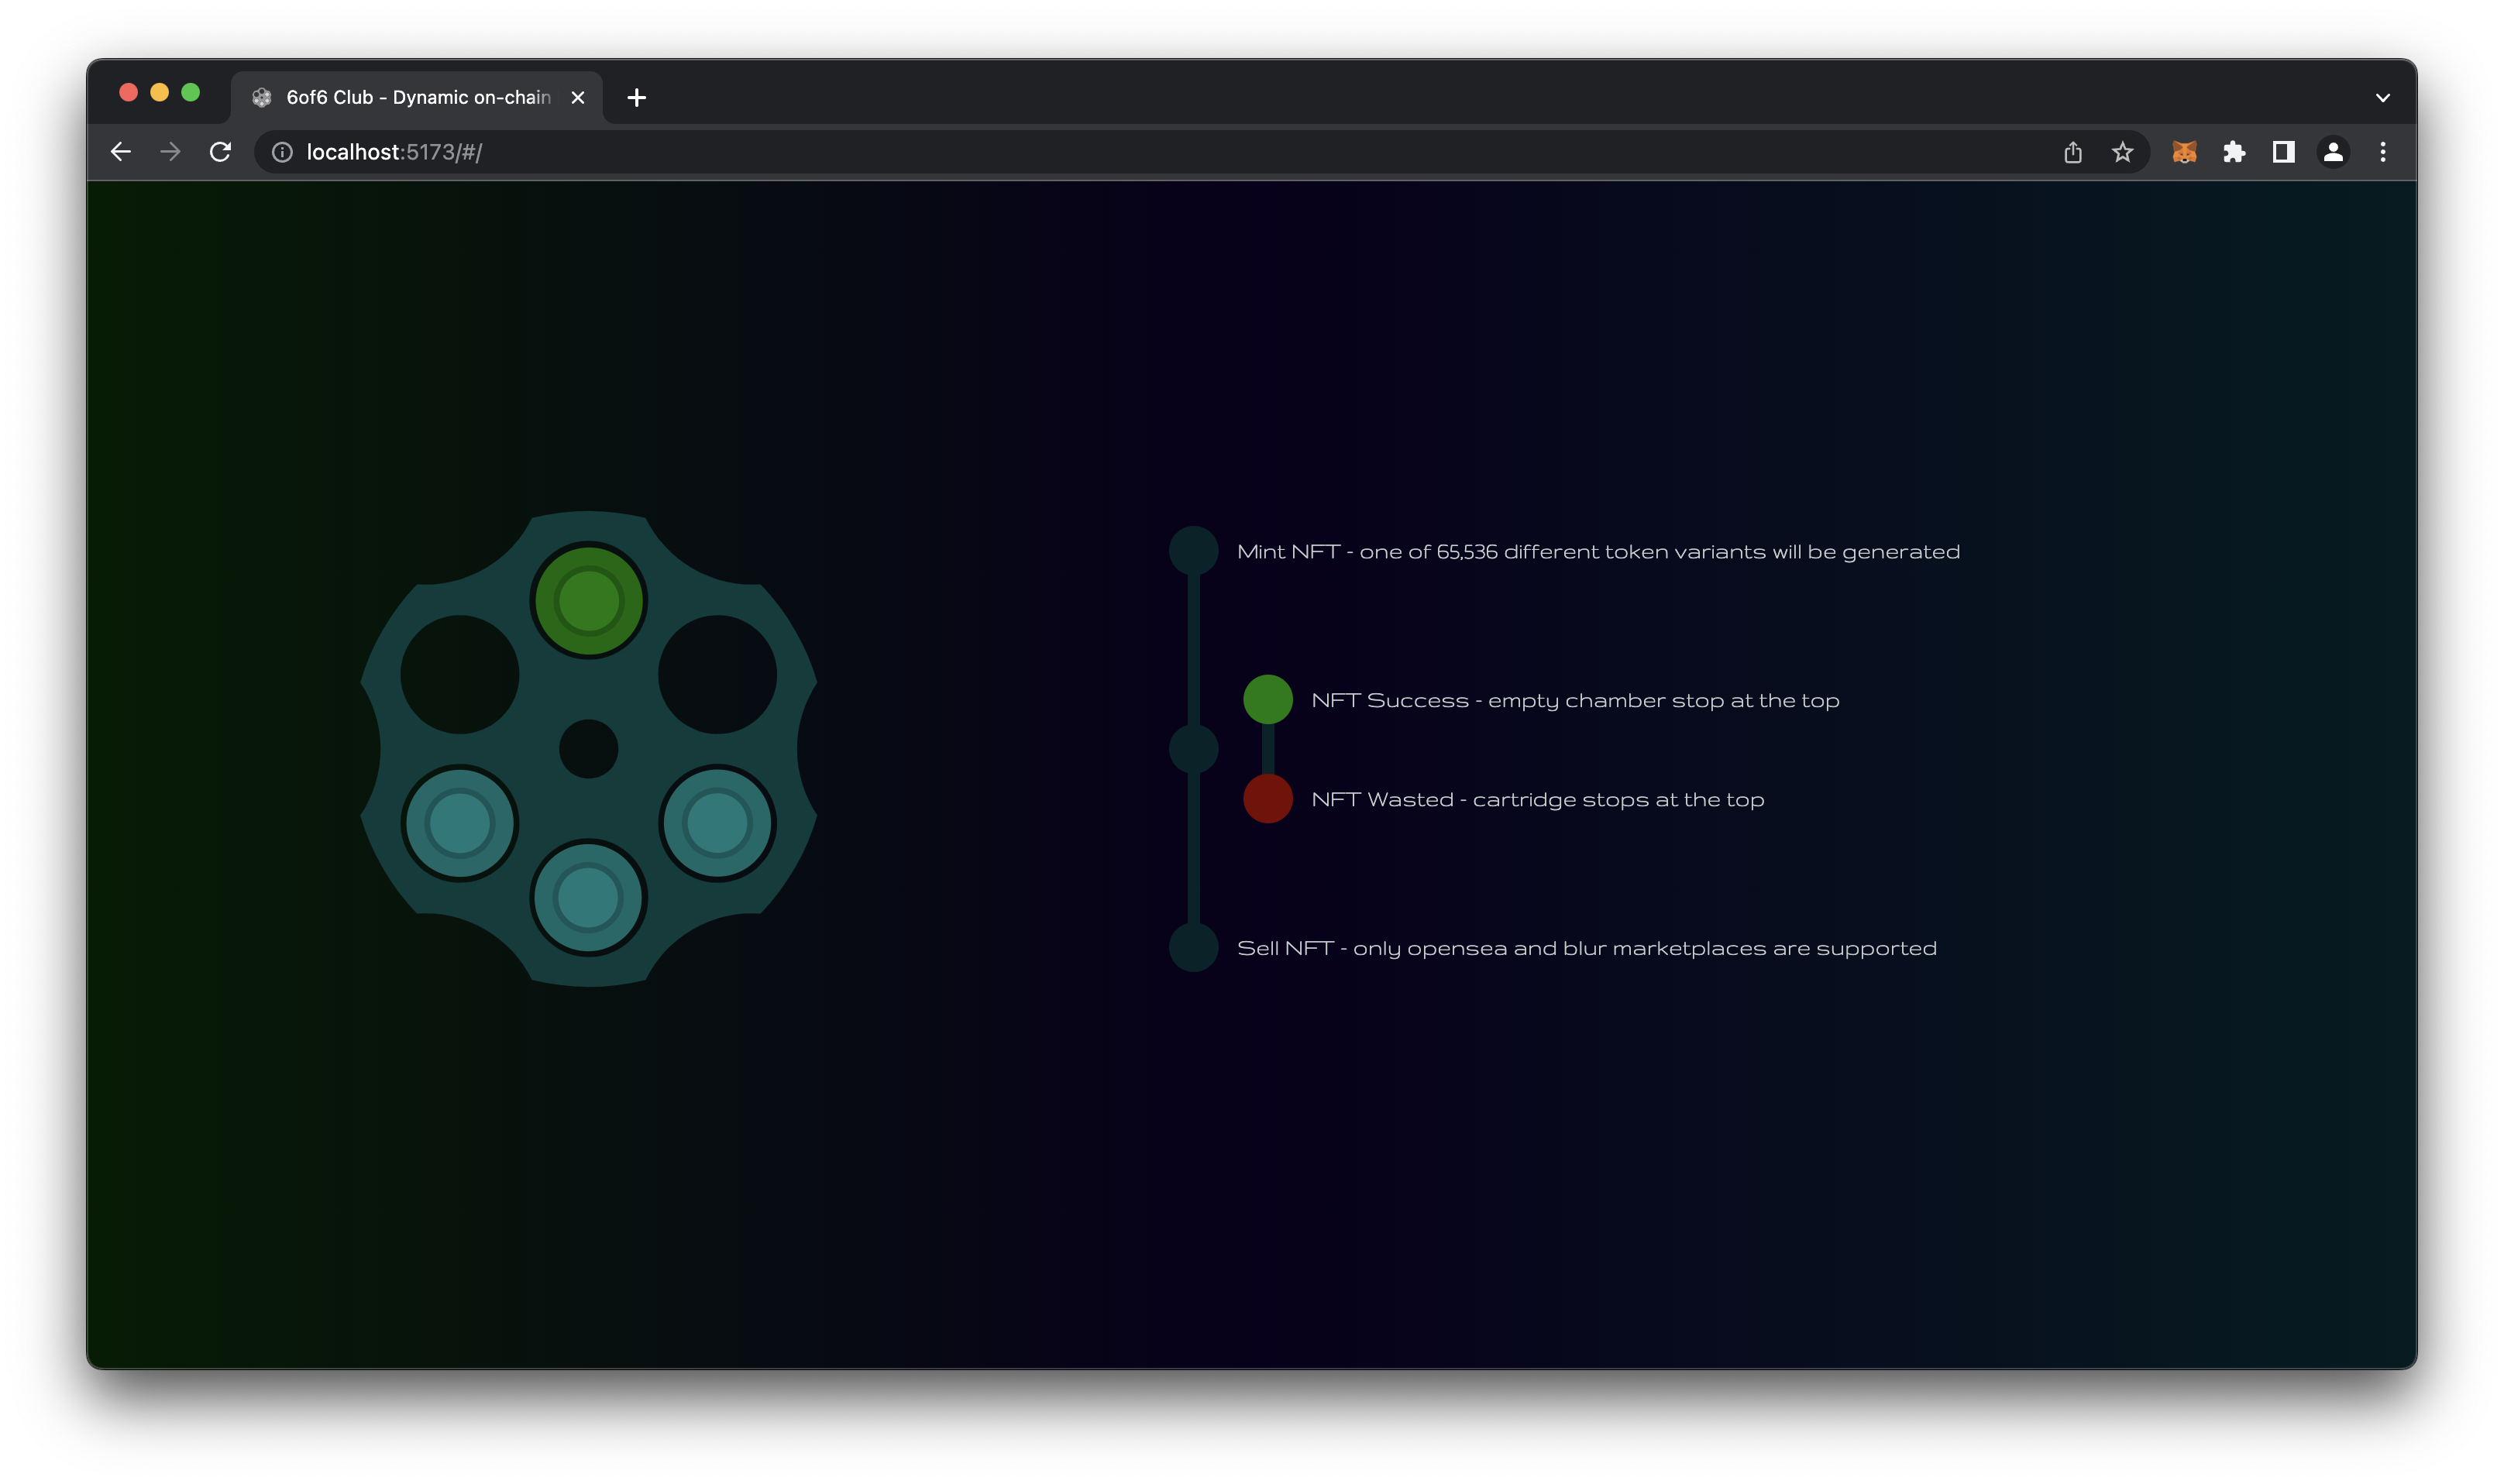Reload the page with refresh icon
The height and width of the screenshot is (1484, 2504).
[220, 152]
